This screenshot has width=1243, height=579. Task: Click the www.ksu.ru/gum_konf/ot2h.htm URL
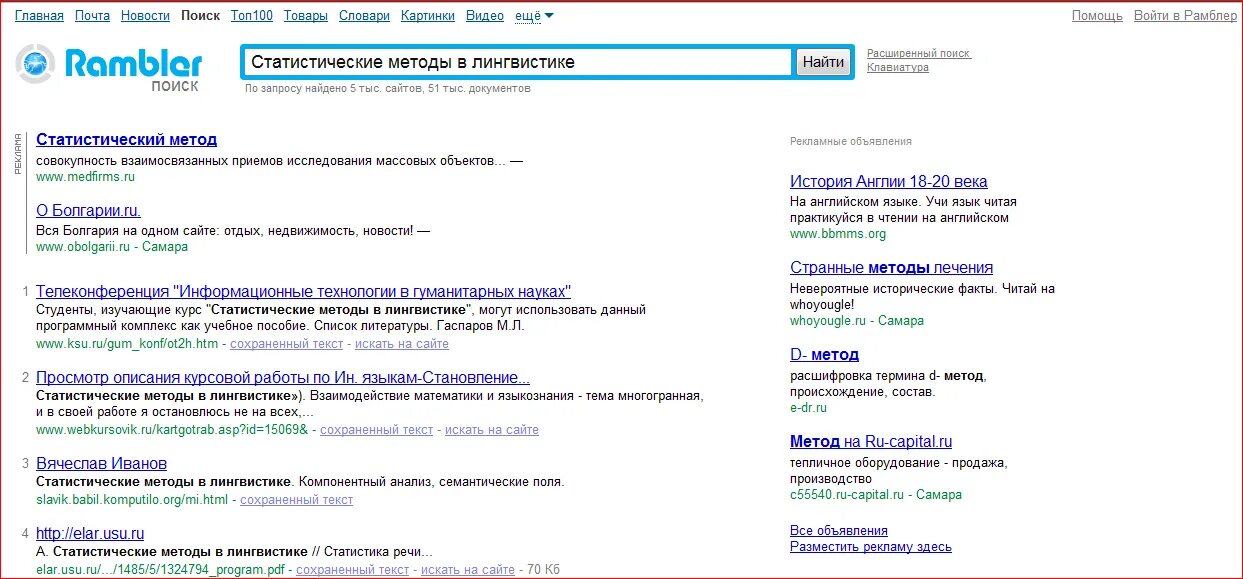pyautogui.click(x=127, y=344)
